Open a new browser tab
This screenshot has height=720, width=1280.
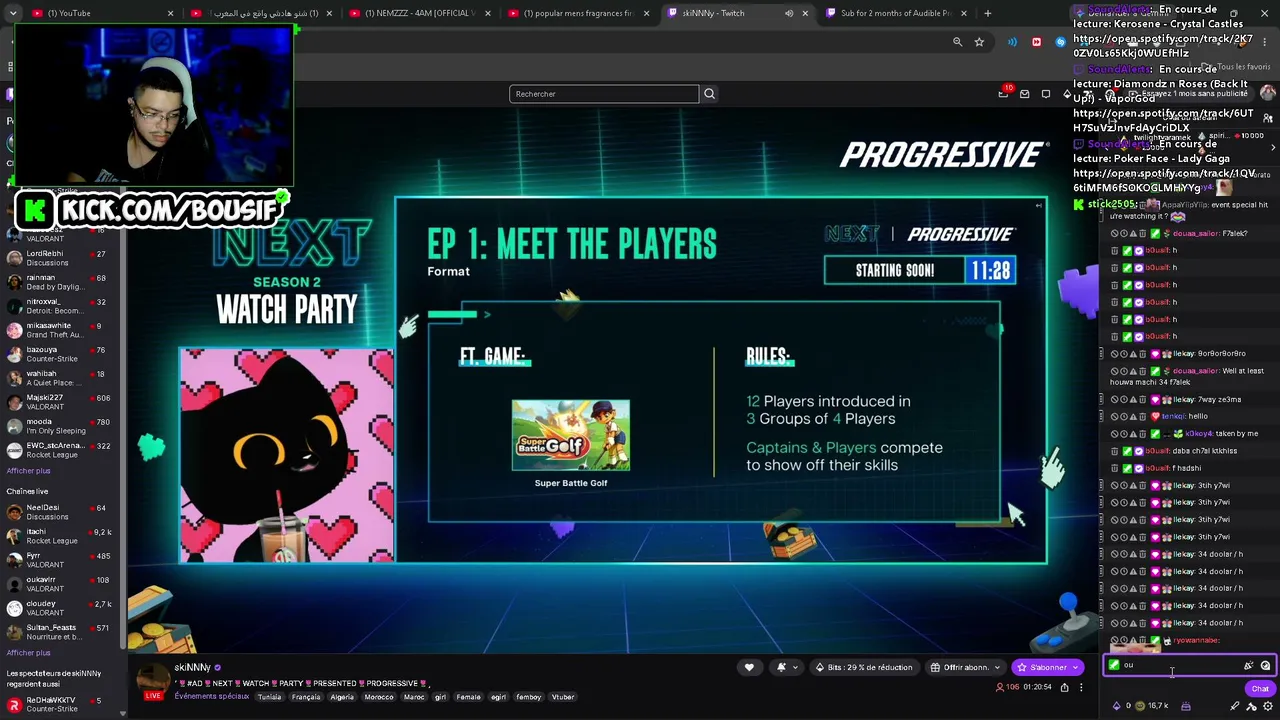pos(988,13)
